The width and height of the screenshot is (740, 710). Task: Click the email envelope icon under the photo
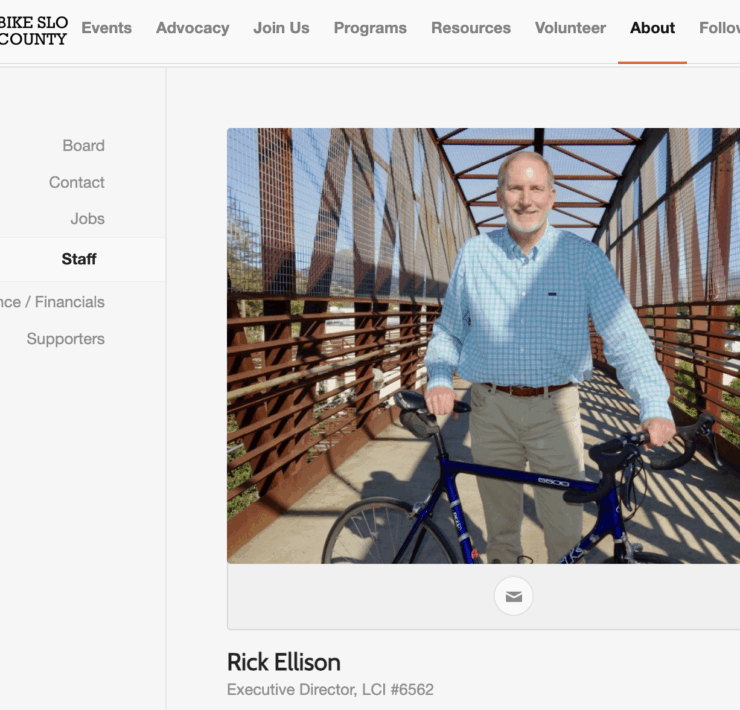click(513, 596)
